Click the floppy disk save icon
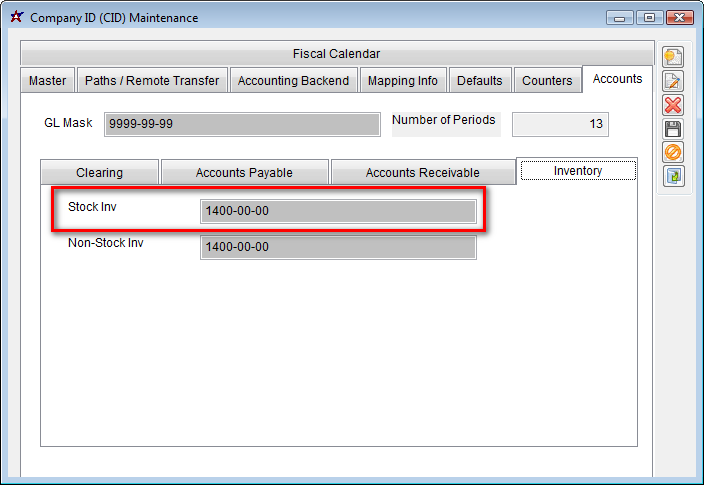The width and height of the screenshot is (704, 485). pos(673,129)
